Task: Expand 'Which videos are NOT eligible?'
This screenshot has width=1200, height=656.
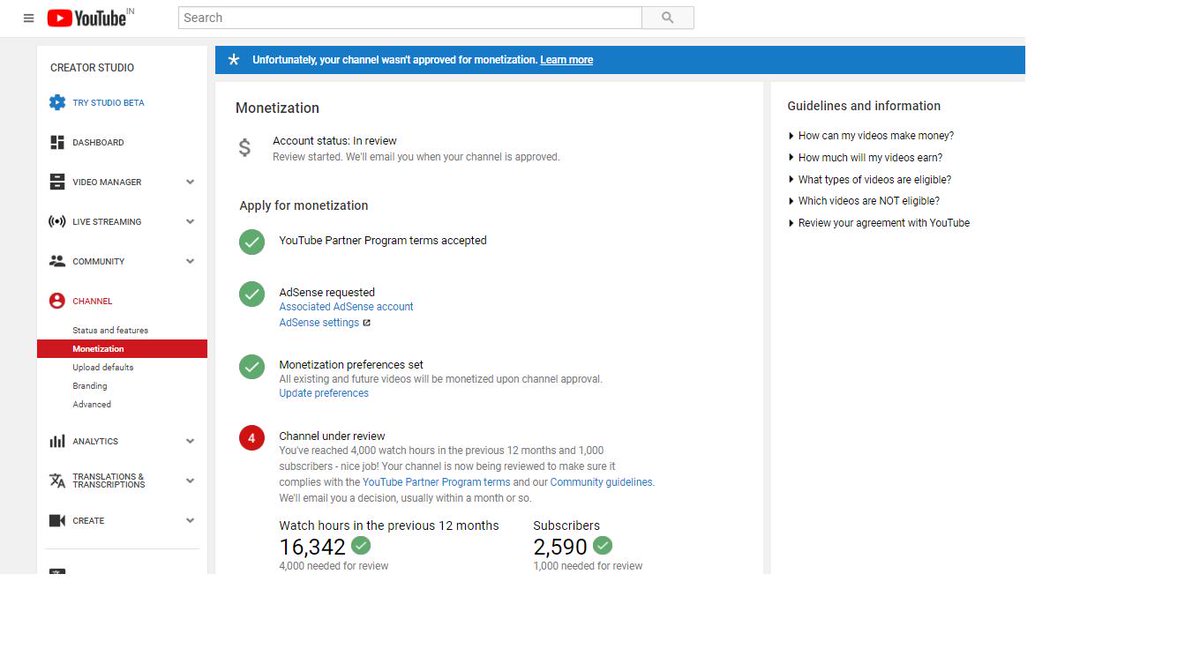Action: pos(864,201)
